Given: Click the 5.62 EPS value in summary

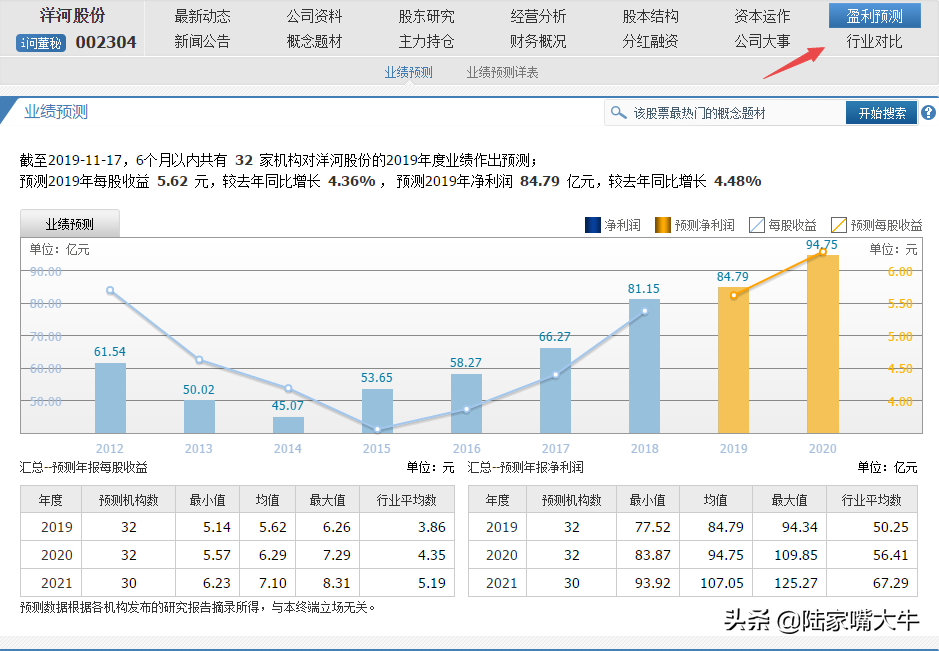Looking at the screenshot, I should tap(172, 181).
